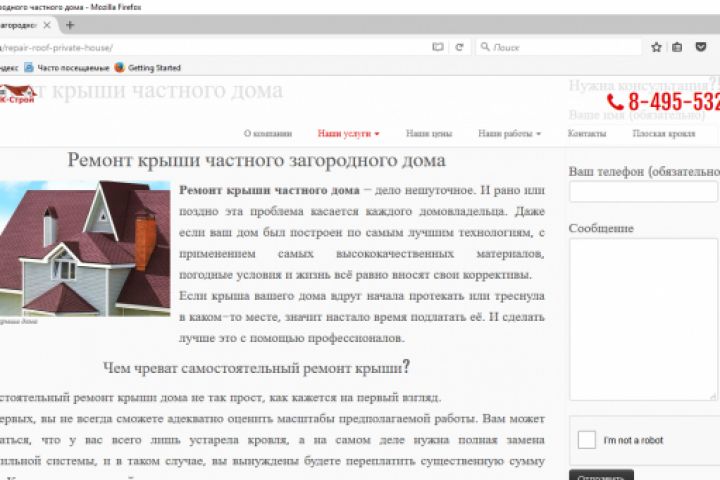Image resolution: width=720 pixels, height=480 pixels.
Task: Click the 8-495 phone number
Action: 674,102
